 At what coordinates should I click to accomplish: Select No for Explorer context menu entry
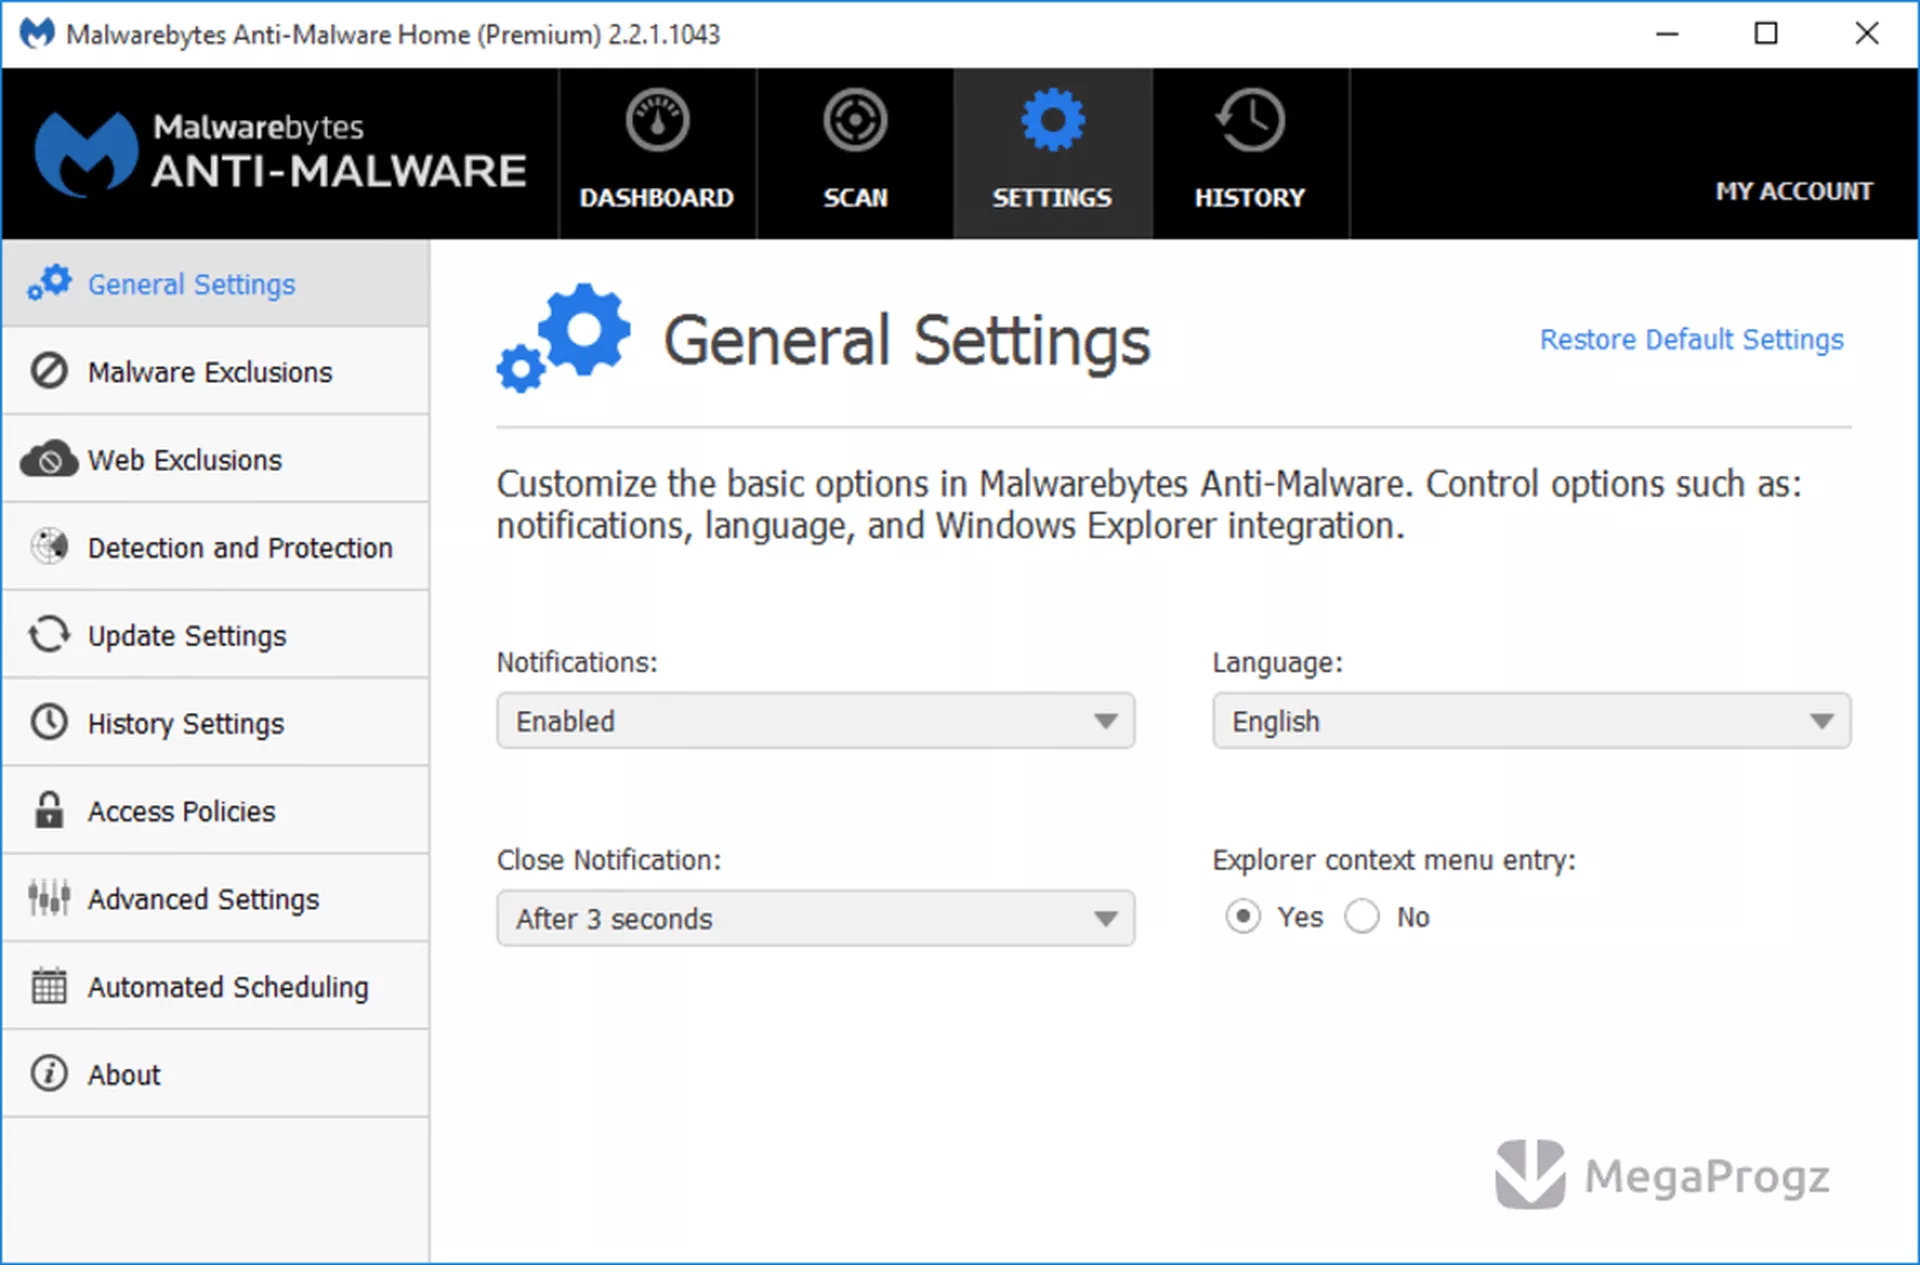(1362, 916)
